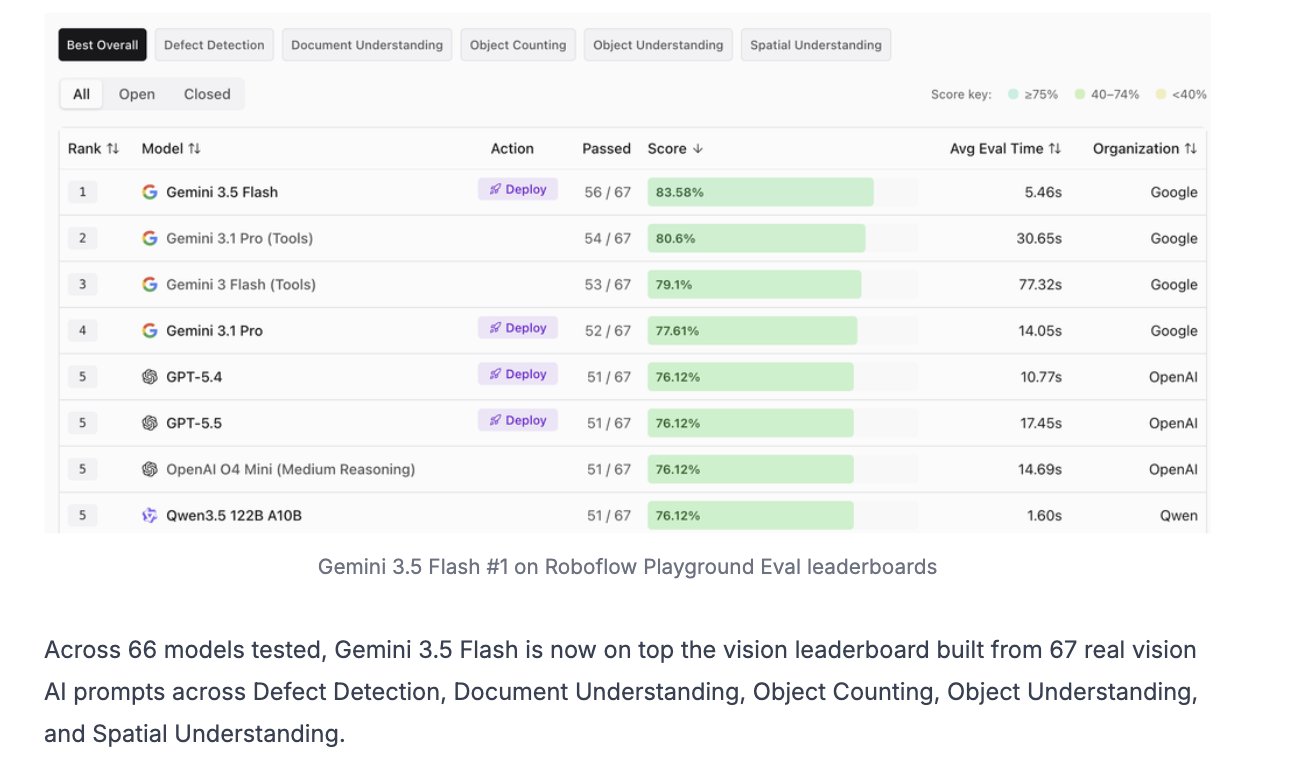The width and height of the screenshot is (1311, 777).
Task: Click the Google logo beside Gemini 3.1 Pro (Tools)
Action: point(150,238)
